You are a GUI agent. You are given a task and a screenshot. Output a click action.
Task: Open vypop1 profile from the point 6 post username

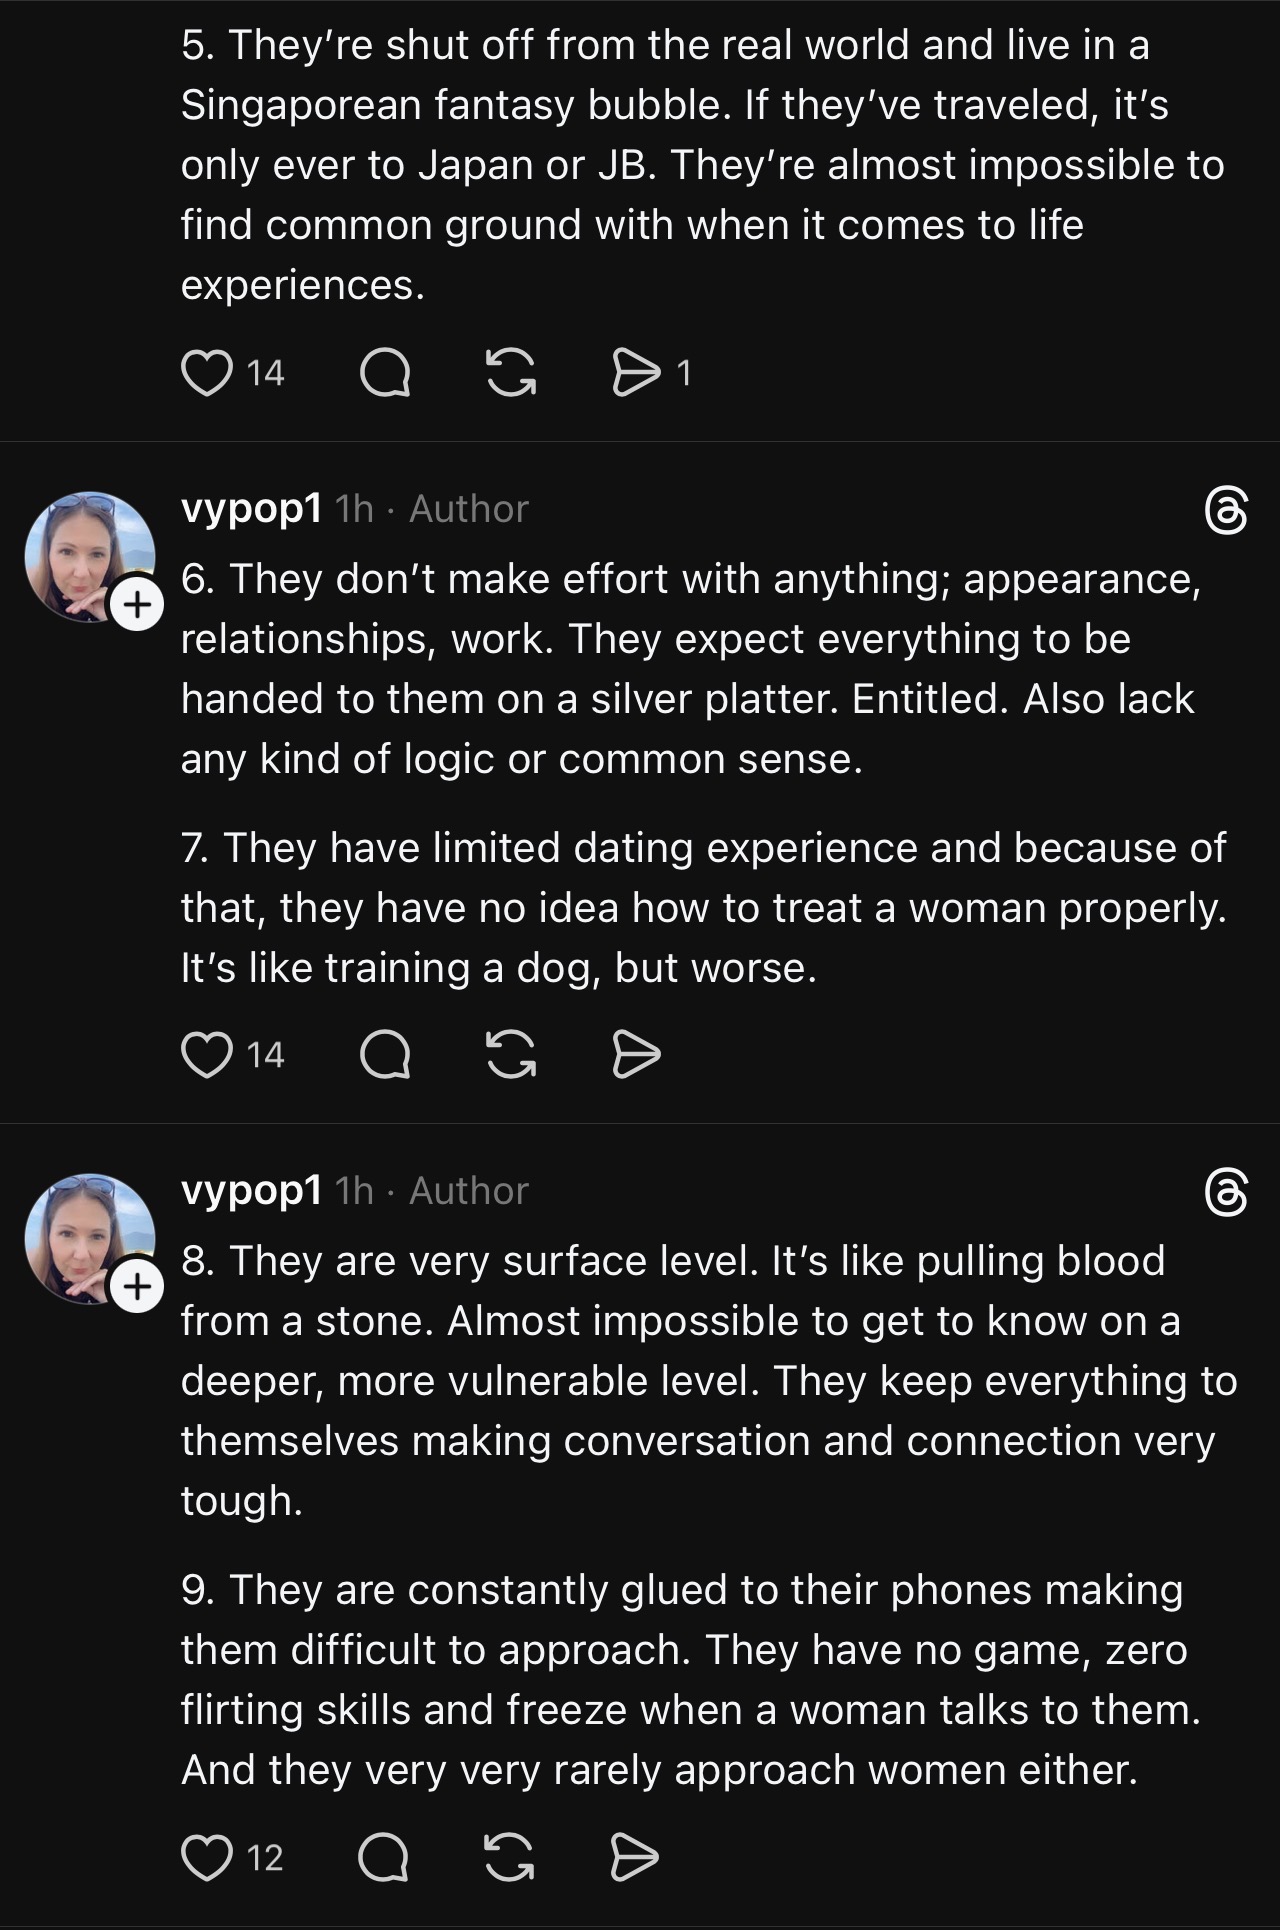click(x=251, y=509)
